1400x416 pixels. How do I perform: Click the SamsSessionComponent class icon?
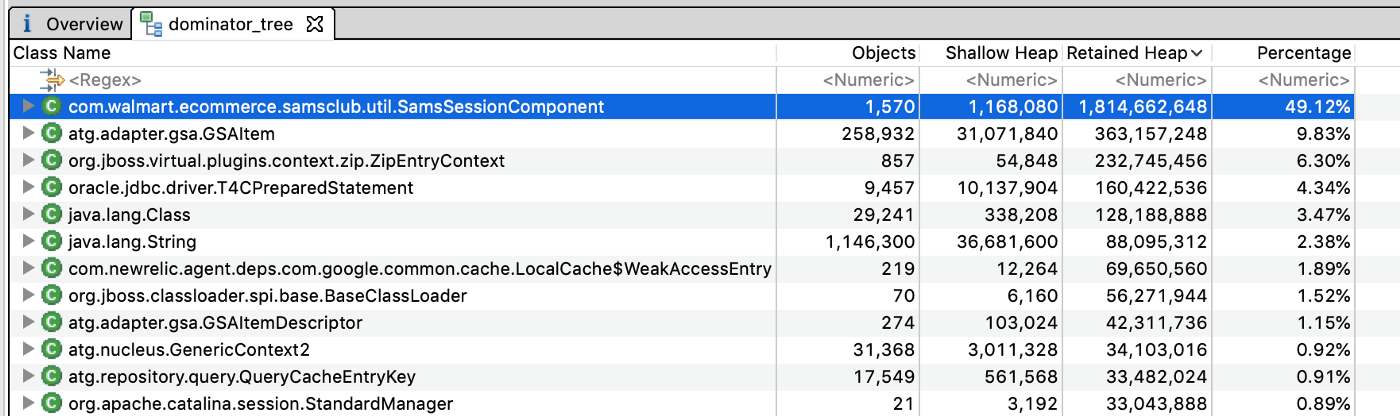coord(52,106)
